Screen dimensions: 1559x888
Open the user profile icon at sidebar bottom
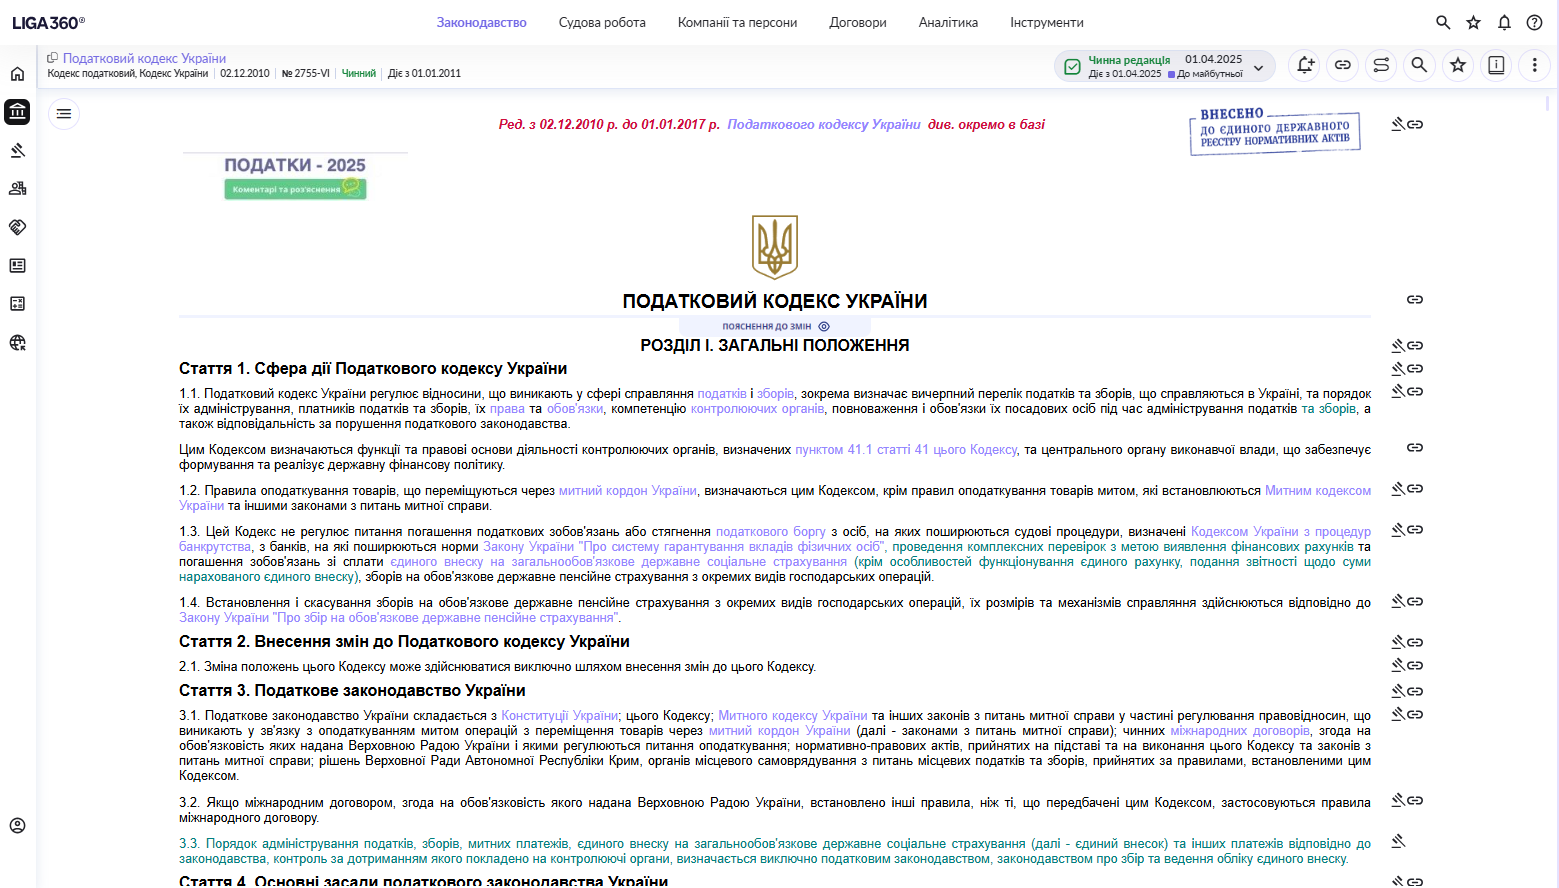click(17, 825)
